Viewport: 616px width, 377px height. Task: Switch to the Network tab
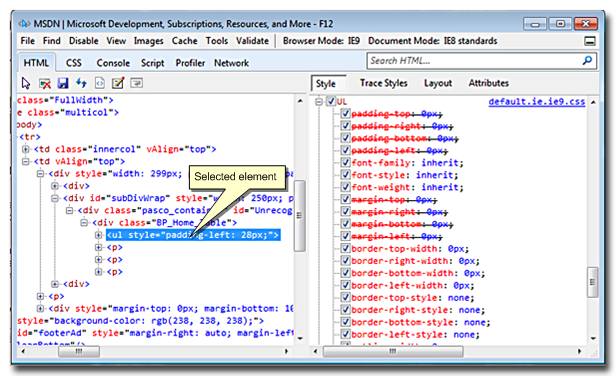pos(231,63)
